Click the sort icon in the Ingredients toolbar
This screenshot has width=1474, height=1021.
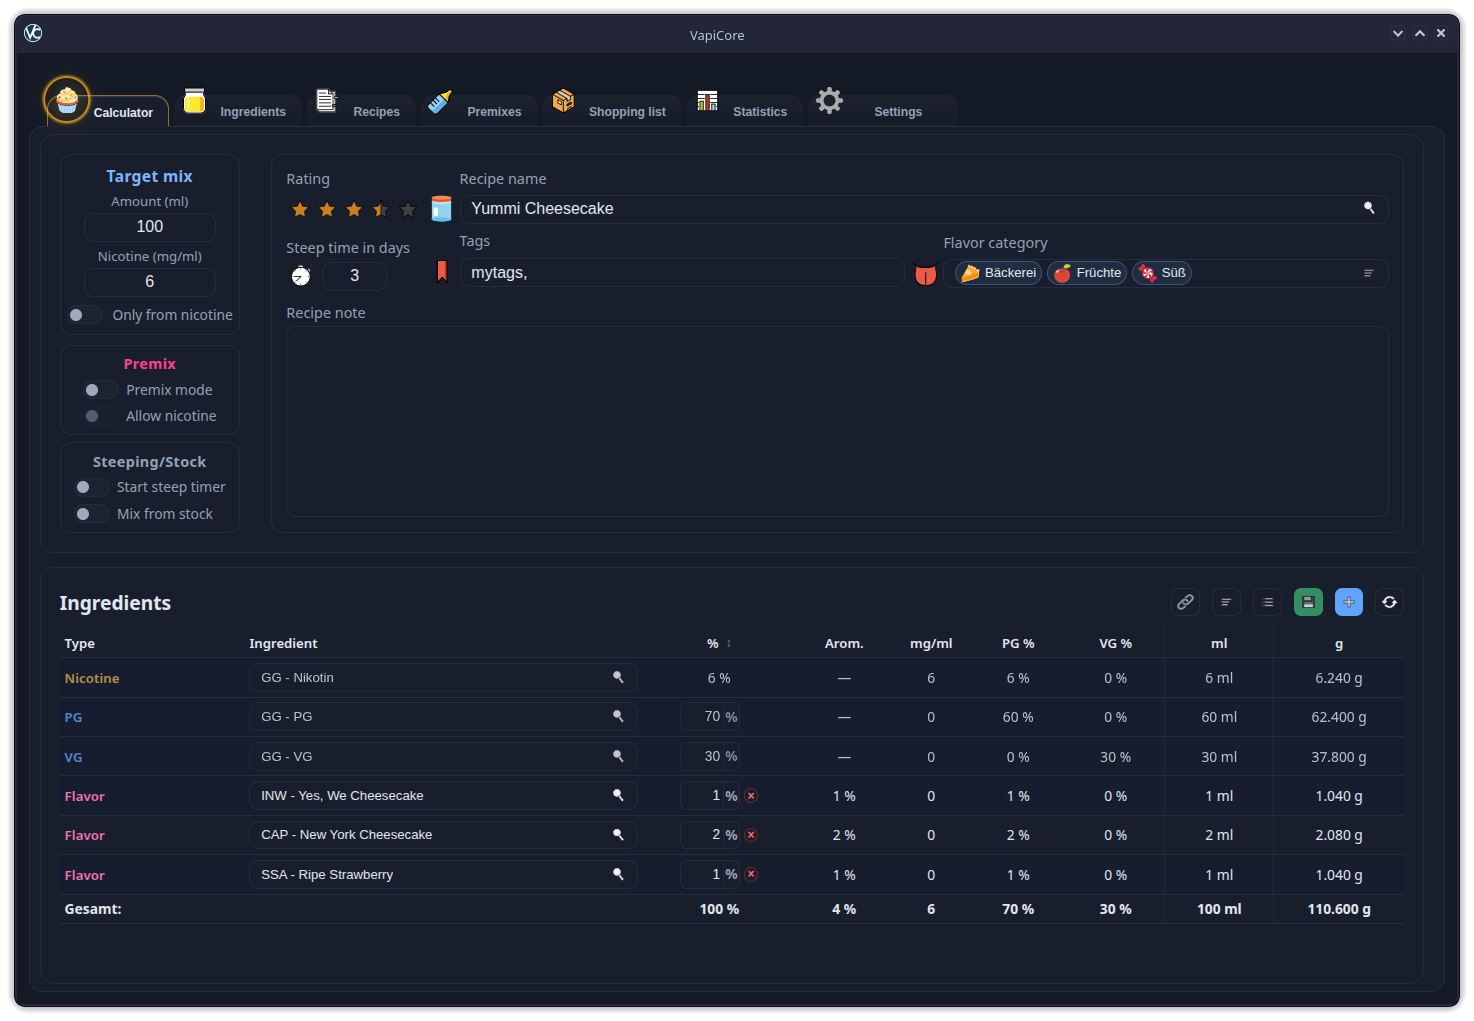(x=1226, y=602)
